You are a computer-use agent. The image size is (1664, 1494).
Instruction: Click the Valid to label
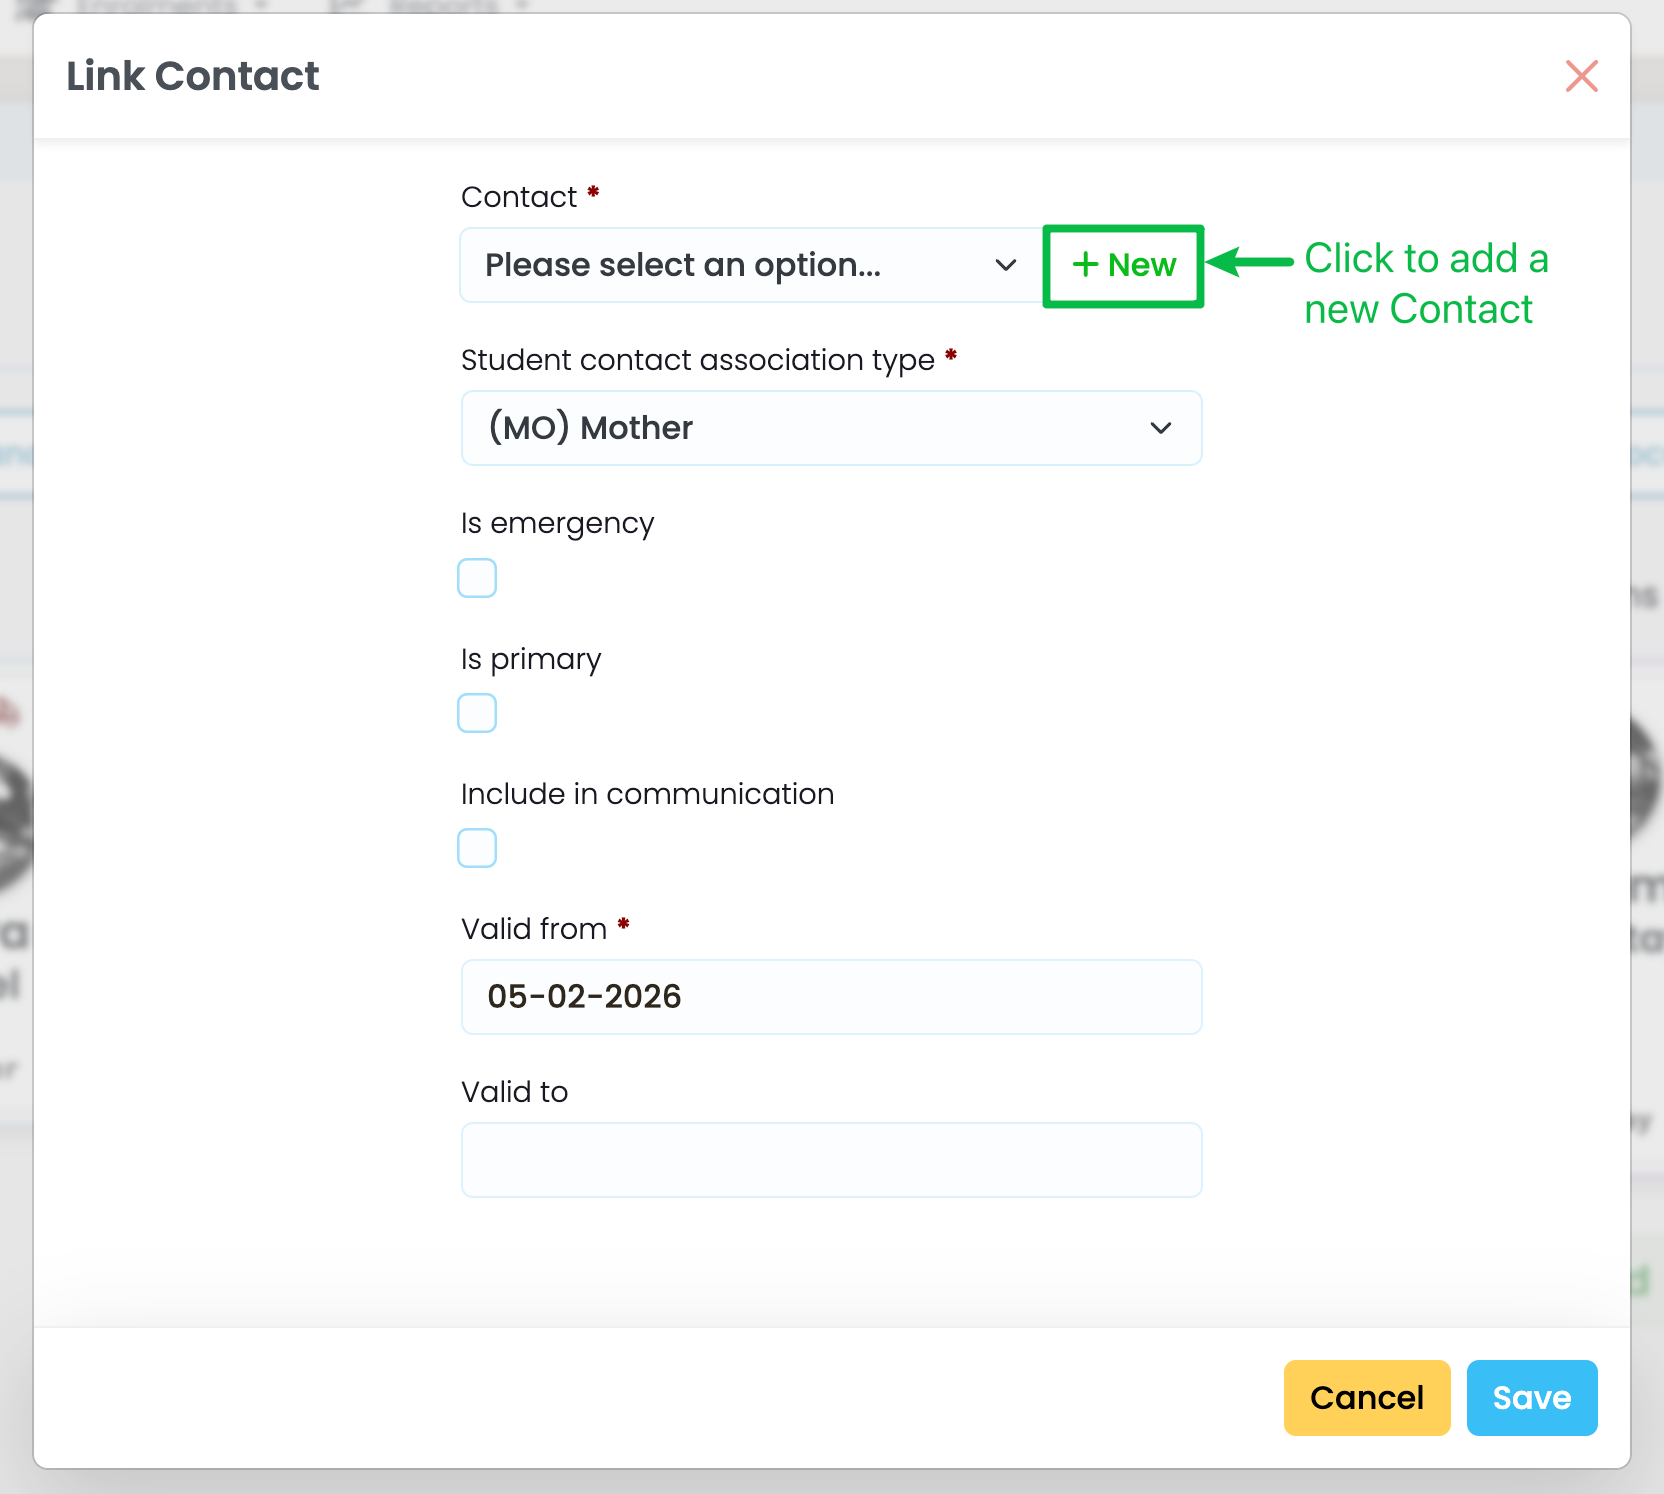point(514,1092)
